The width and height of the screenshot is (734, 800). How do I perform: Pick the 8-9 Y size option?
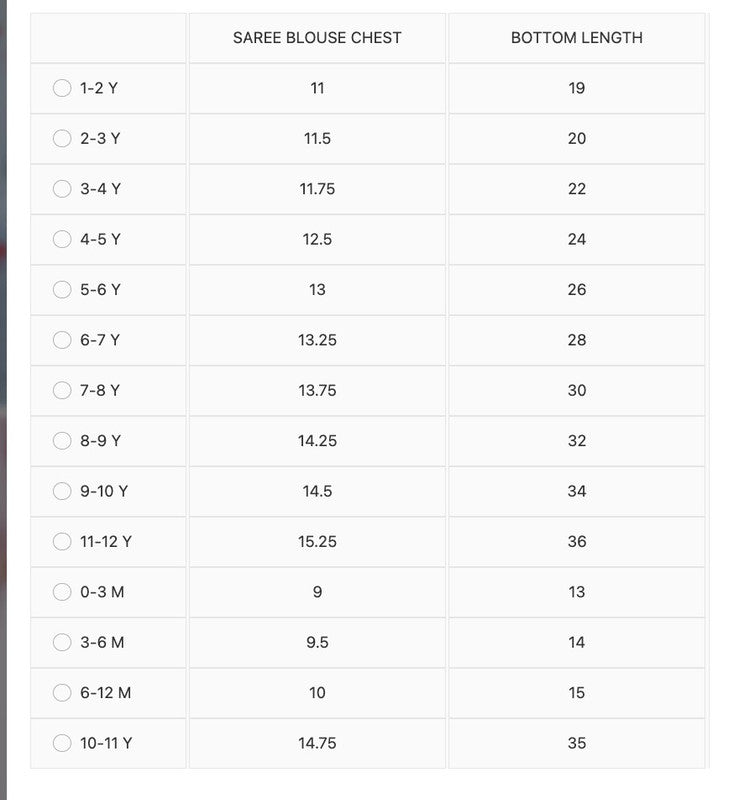[x=62, y=440]
